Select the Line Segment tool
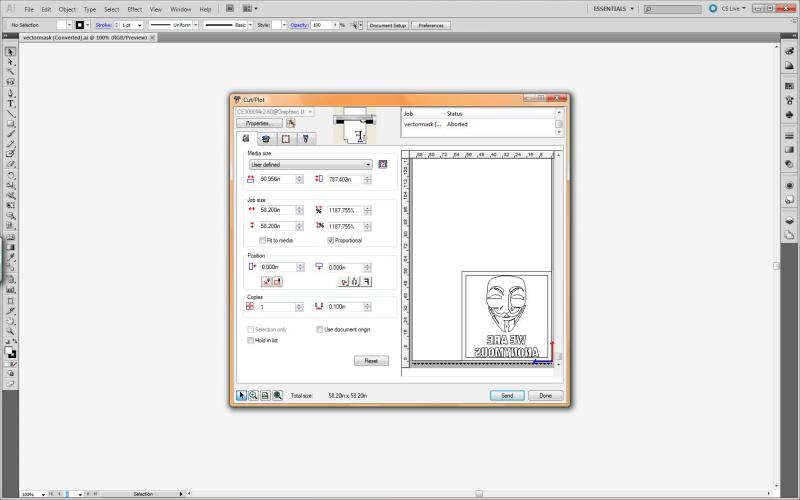 10,113
